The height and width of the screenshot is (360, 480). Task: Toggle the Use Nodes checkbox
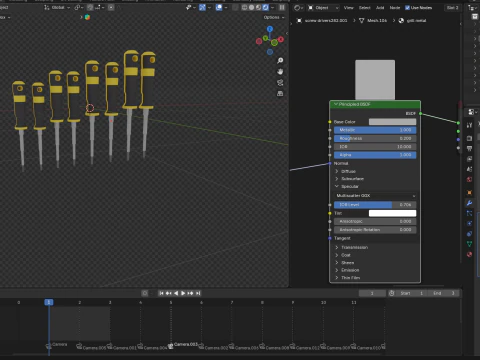pos(407,7)
